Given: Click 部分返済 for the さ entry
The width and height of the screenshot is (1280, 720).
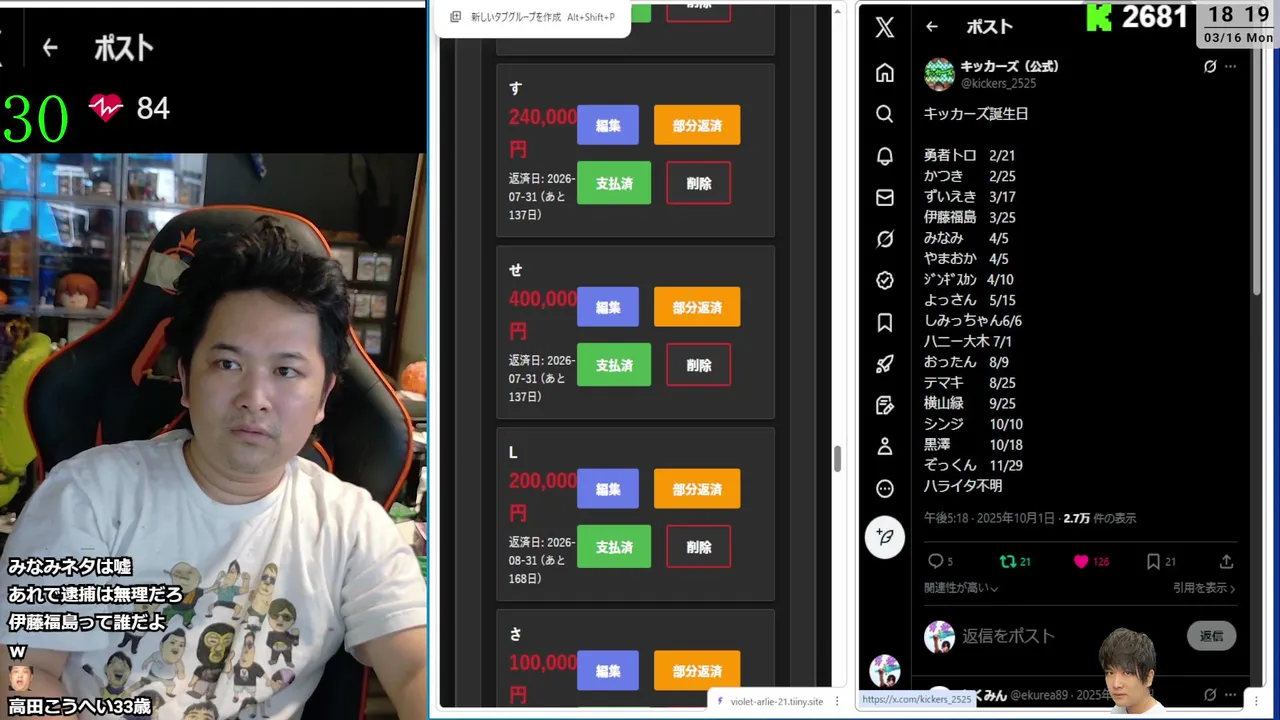Looking at the screenshot, I should coord(697,671).
